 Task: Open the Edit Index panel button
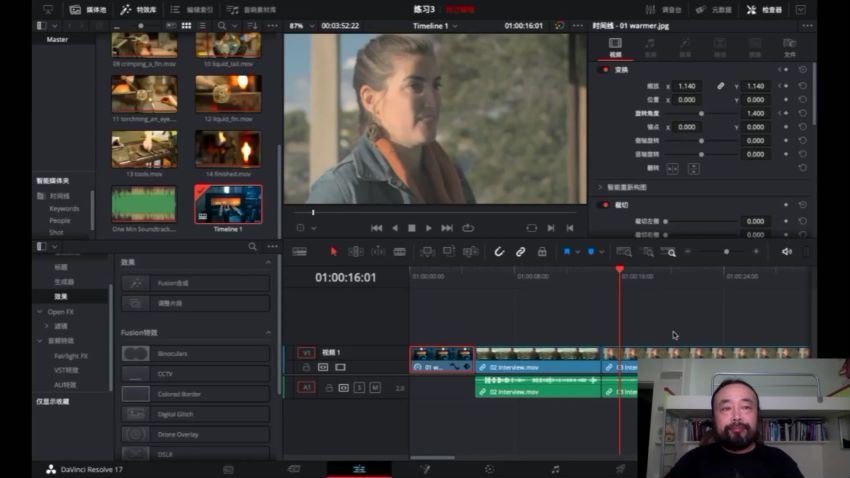[x=191, y=10]
